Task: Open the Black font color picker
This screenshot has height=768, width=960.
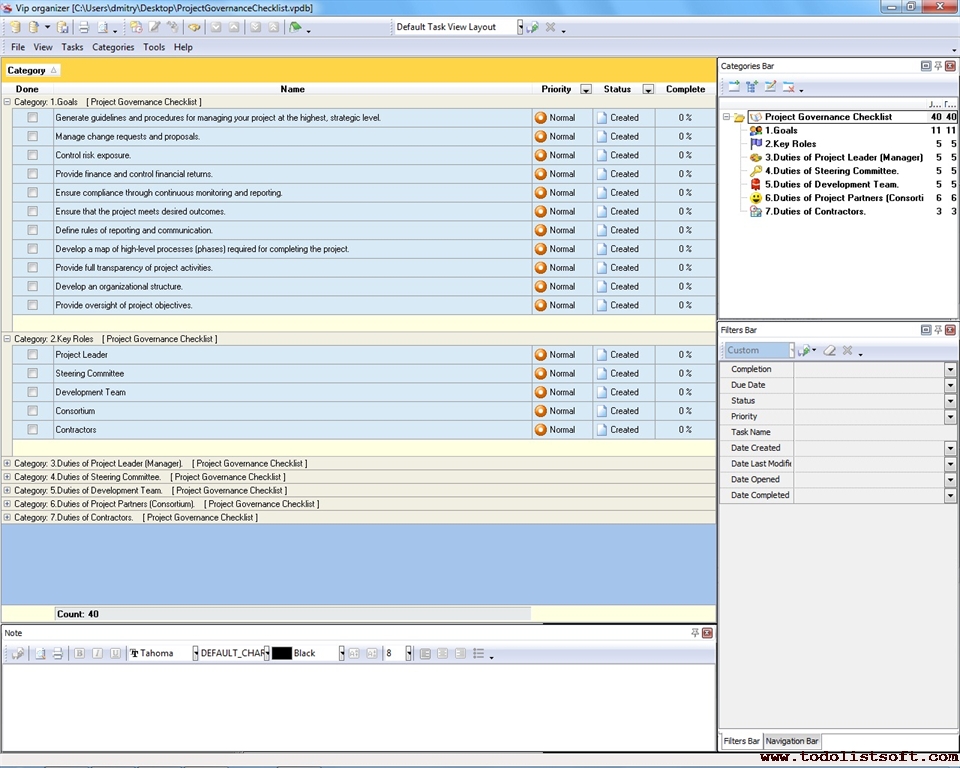Action: 341,654
